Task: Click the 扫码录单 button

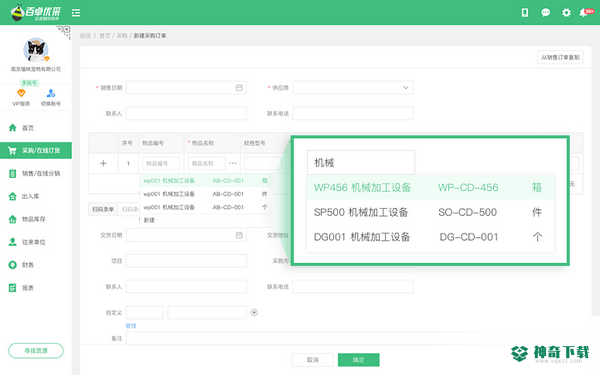Action: point(103,209)
